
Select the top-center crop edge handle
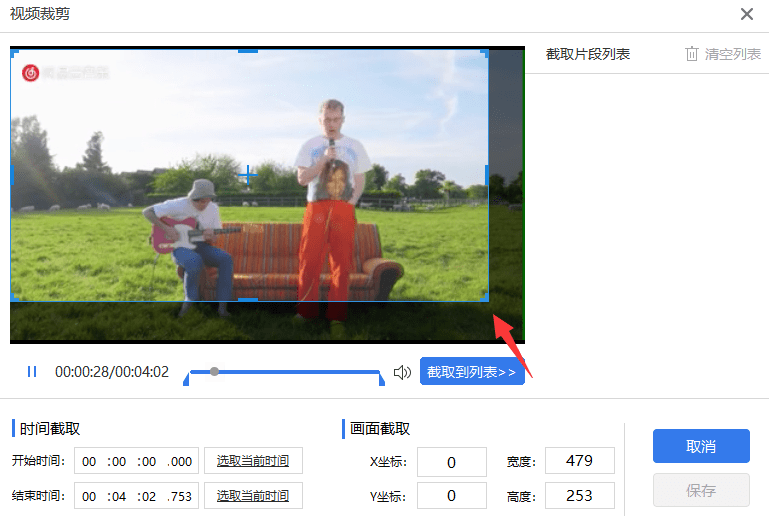248,51
